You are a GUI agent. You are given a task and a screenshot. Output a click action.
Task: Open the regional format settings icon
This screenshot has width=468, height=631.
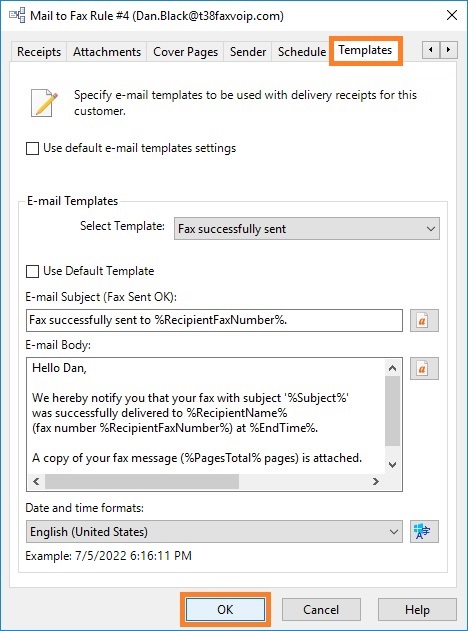[424, 532]
